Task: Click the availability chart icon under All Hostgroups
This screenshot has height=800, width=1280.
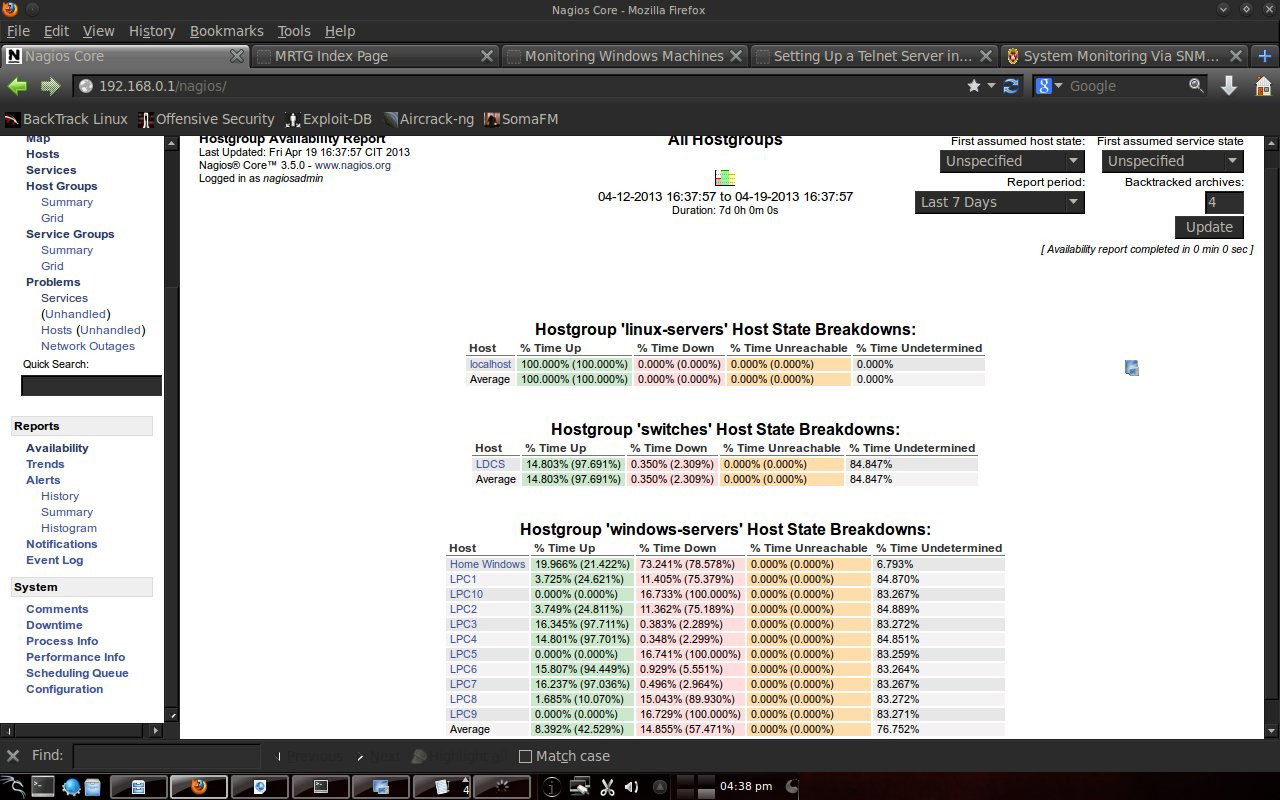Action: 725,178
